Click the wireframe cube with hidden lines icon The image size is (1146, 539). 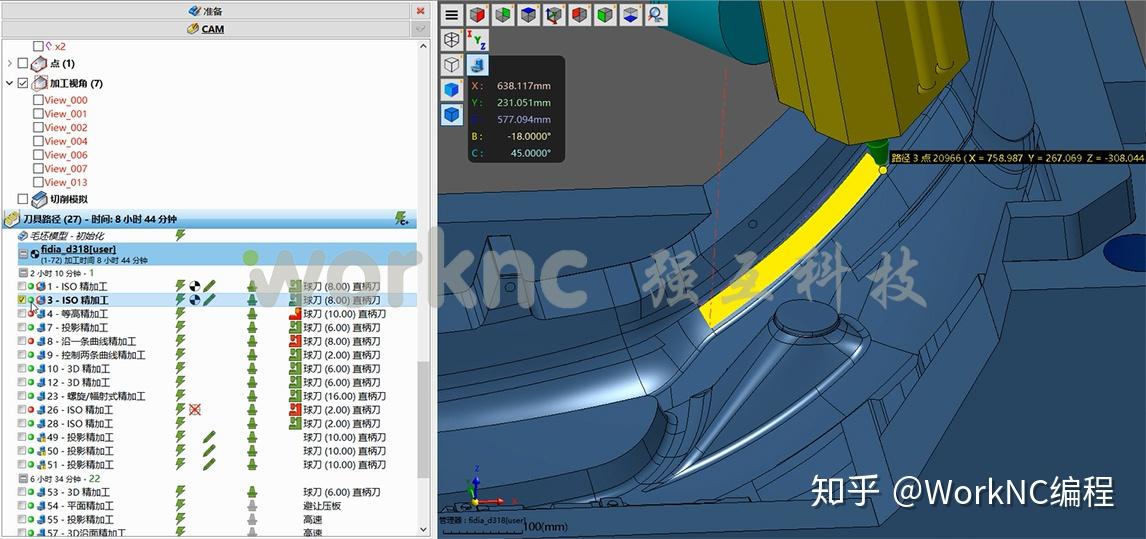[x=452, y=39]
